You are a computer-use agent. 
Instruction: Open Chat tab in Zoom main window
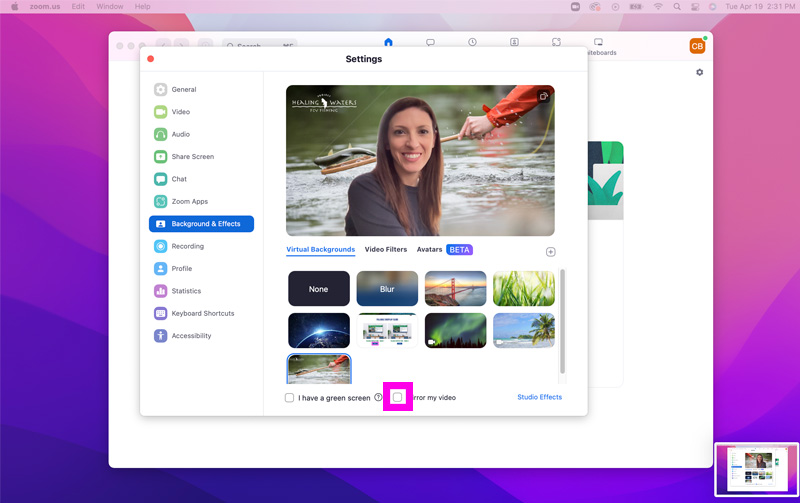(431, 42)
